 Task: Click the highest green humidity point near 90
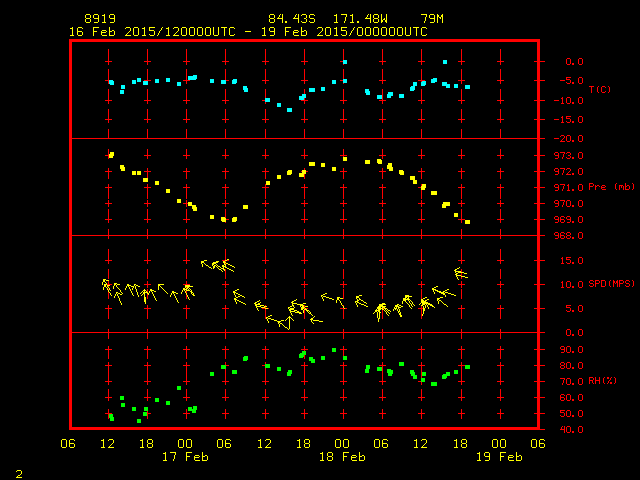(x=334, y=350)
